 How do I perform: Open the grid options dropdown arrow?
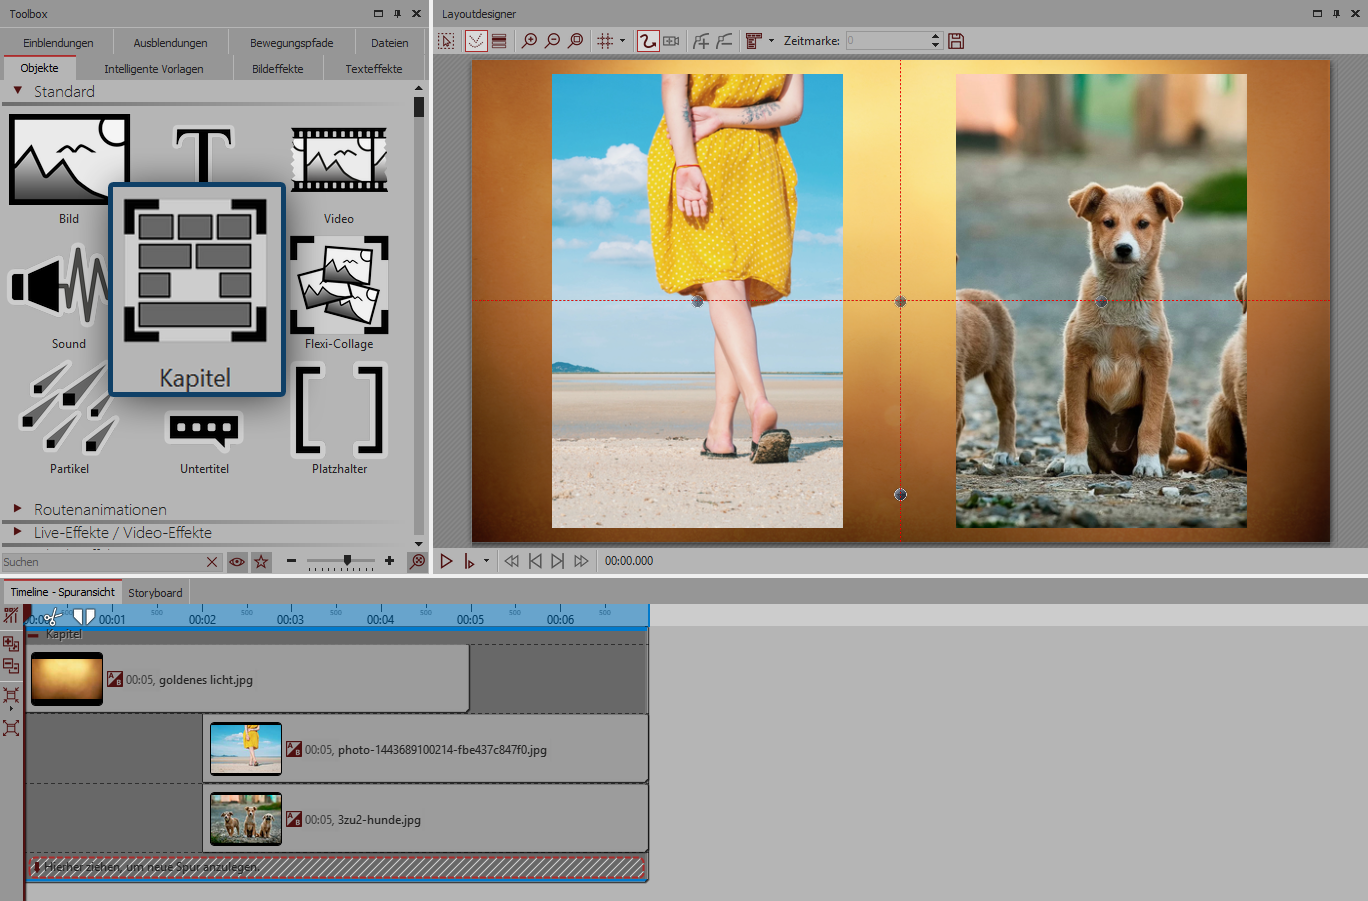622,41
